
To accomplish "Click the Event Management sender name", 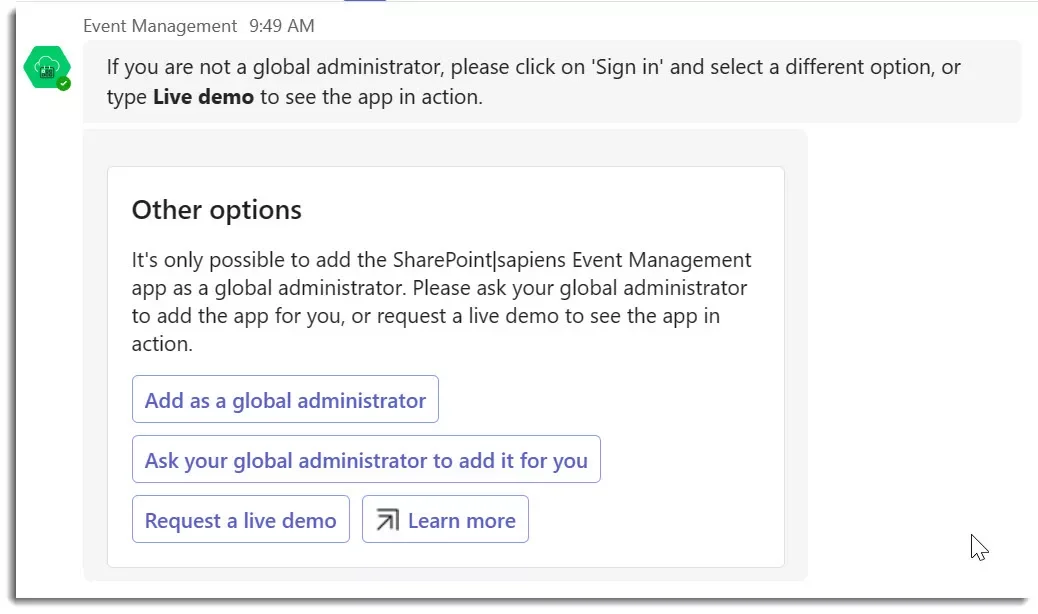I will click(x=160, y=26).
